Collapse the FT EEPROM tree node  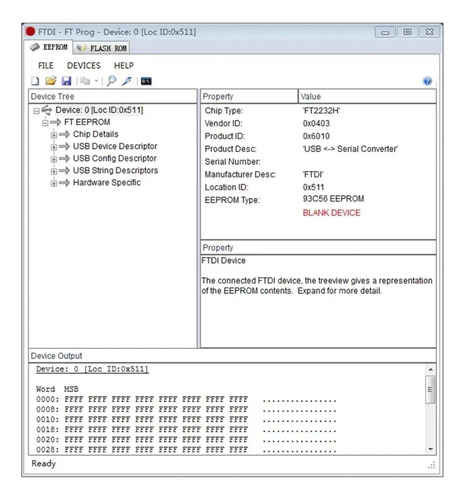click(45, 123)
